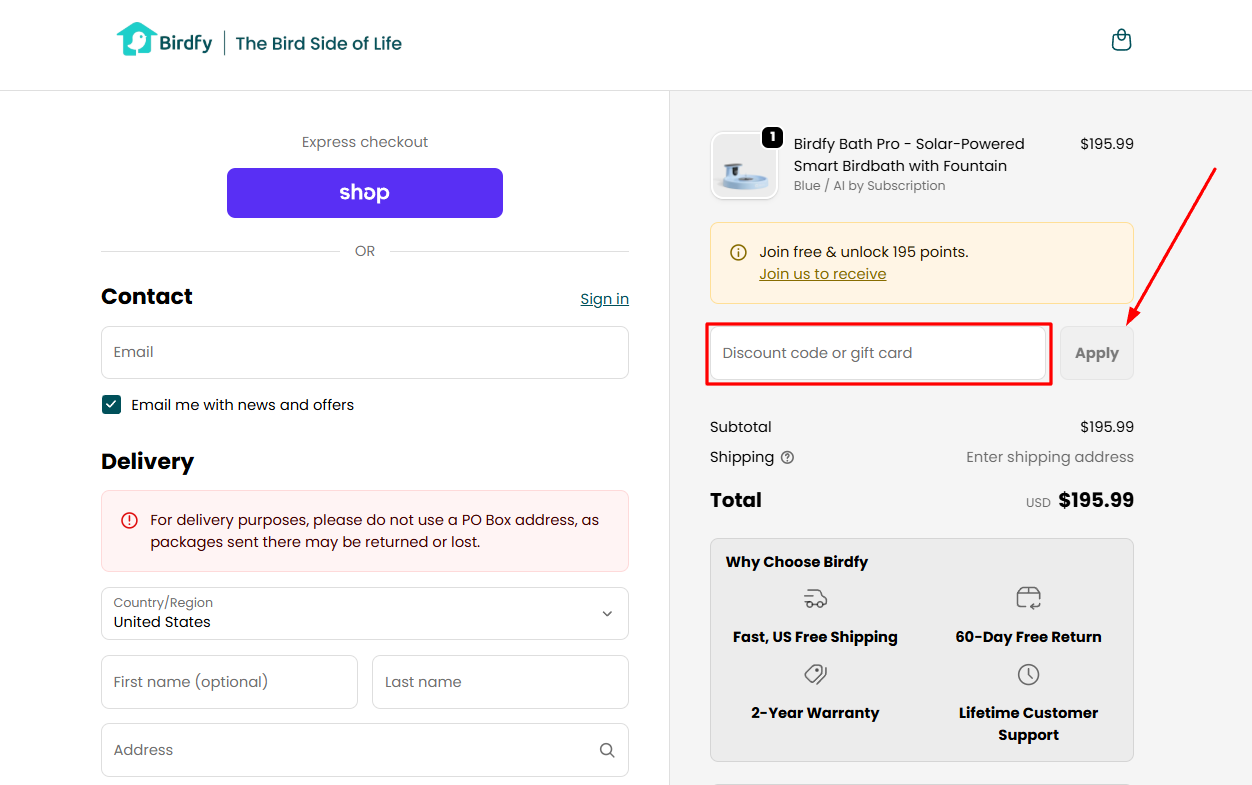Image resolution: width=1252 pixels, height=785 pixels.
Task: Click the 2-Year Warranty tag icon
Action: 815,675
